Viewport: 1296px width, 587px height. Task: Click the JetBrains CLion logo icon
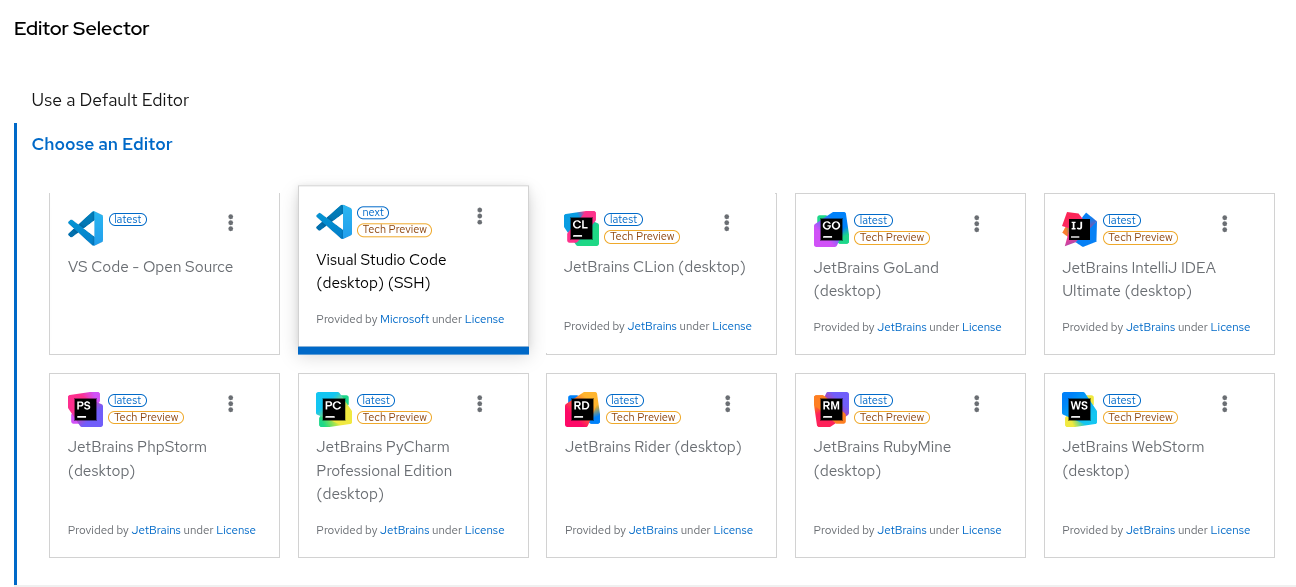tap(581, 229)
